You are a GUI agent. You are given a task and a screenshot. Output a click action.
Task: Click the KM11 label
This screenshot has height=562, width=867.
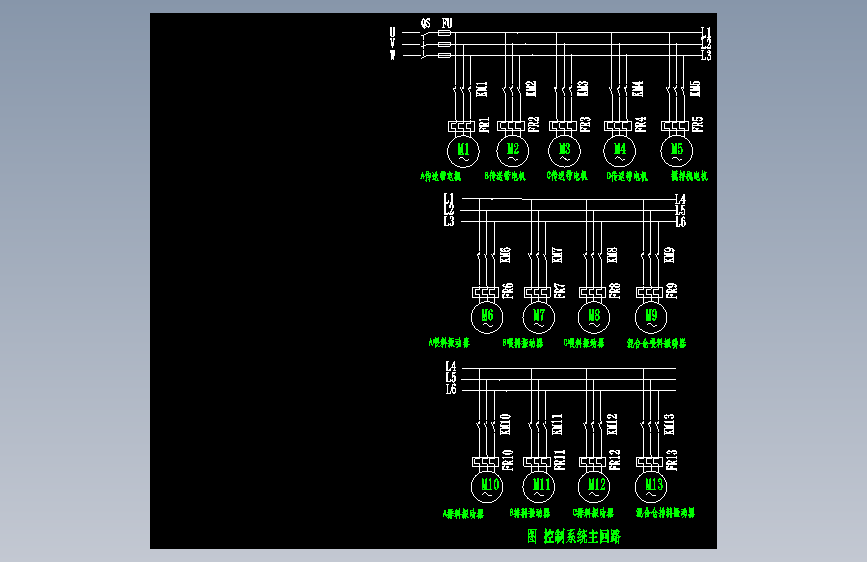tap(557, 424)
